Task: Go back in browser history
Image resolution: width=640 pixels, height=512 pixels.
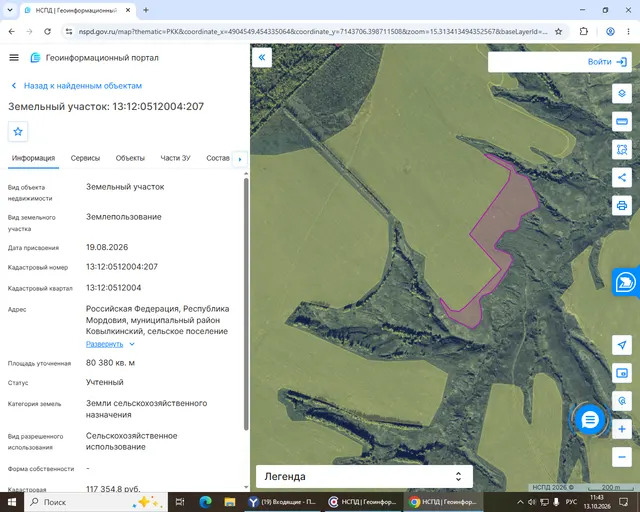Action: pyautogui.click(x=11, y=31)
